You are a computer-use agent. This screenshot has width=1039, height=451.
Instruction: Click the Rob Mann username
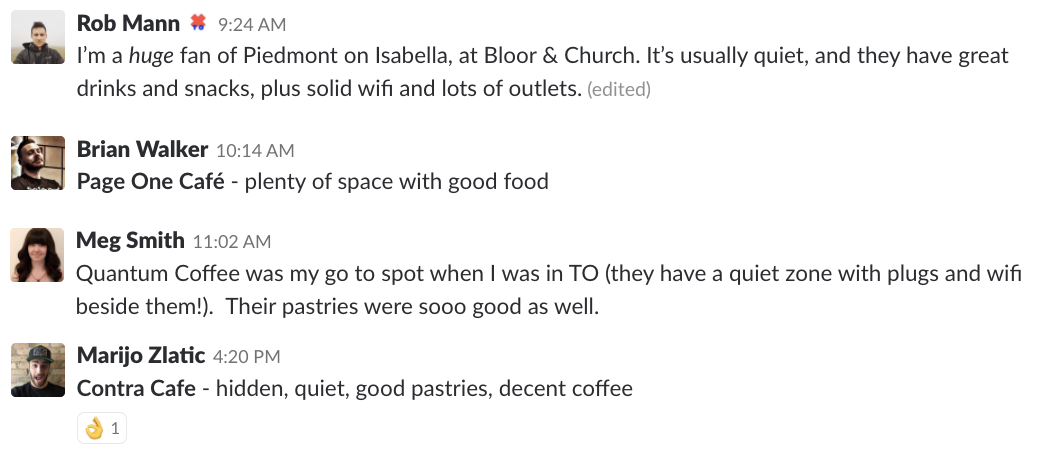pos(128,23)
